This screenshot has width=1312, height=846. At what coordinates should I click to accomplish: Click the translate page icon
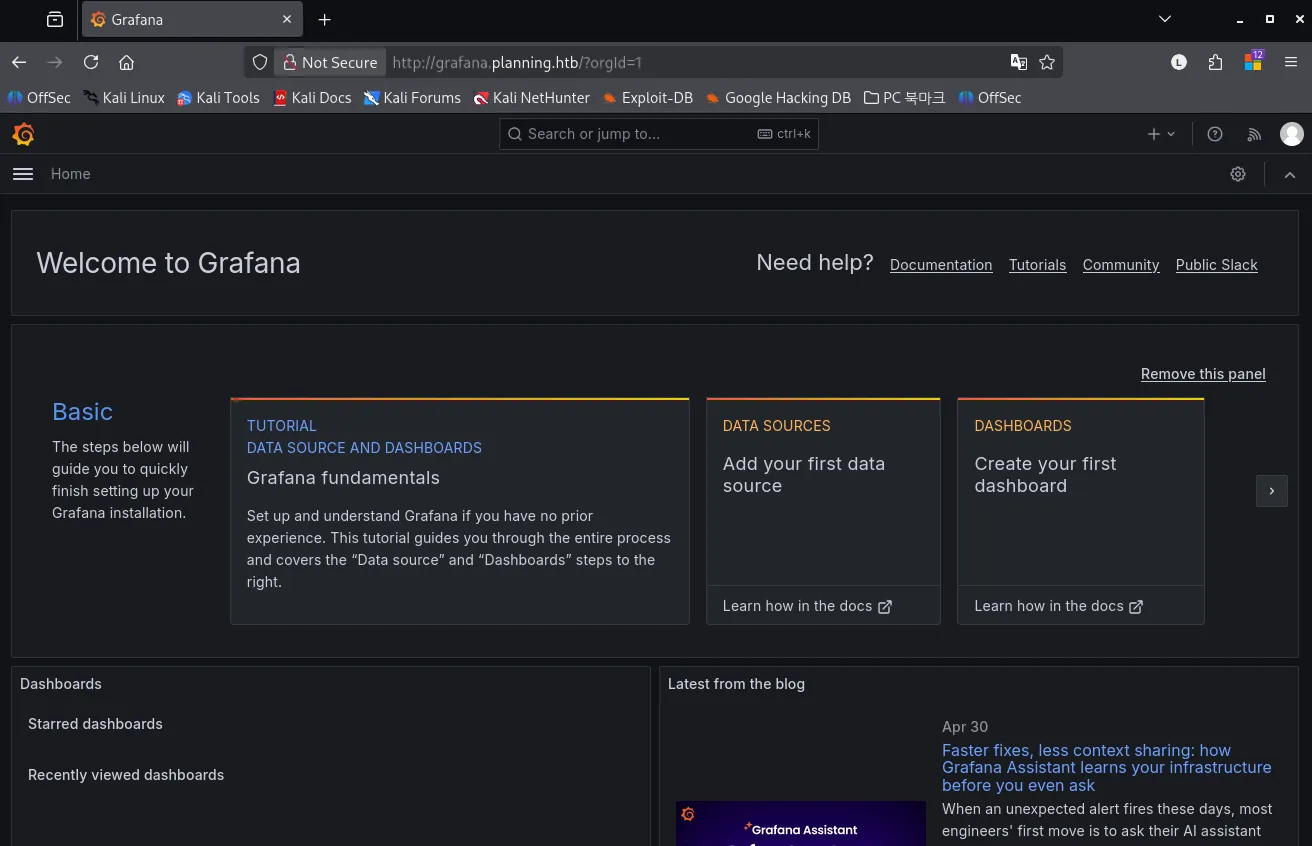[1019, 62]
